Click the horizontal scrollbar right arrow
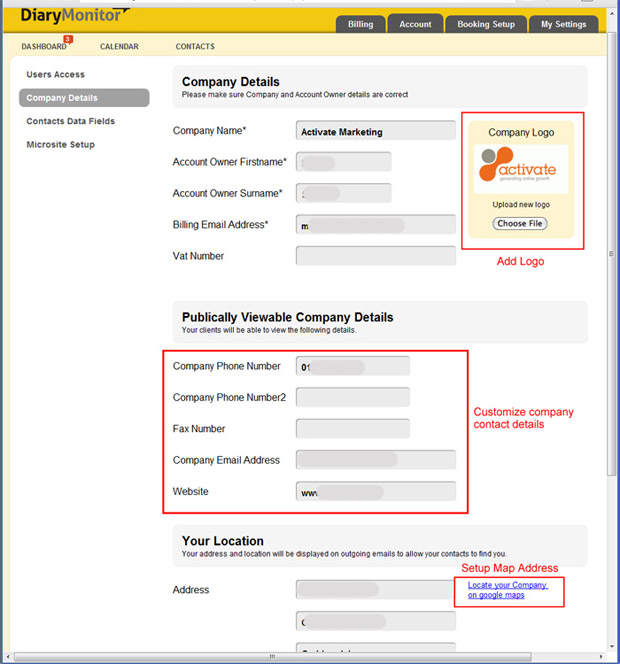The height and width of the screenshot is (664, 620). (x=601, y=656)
